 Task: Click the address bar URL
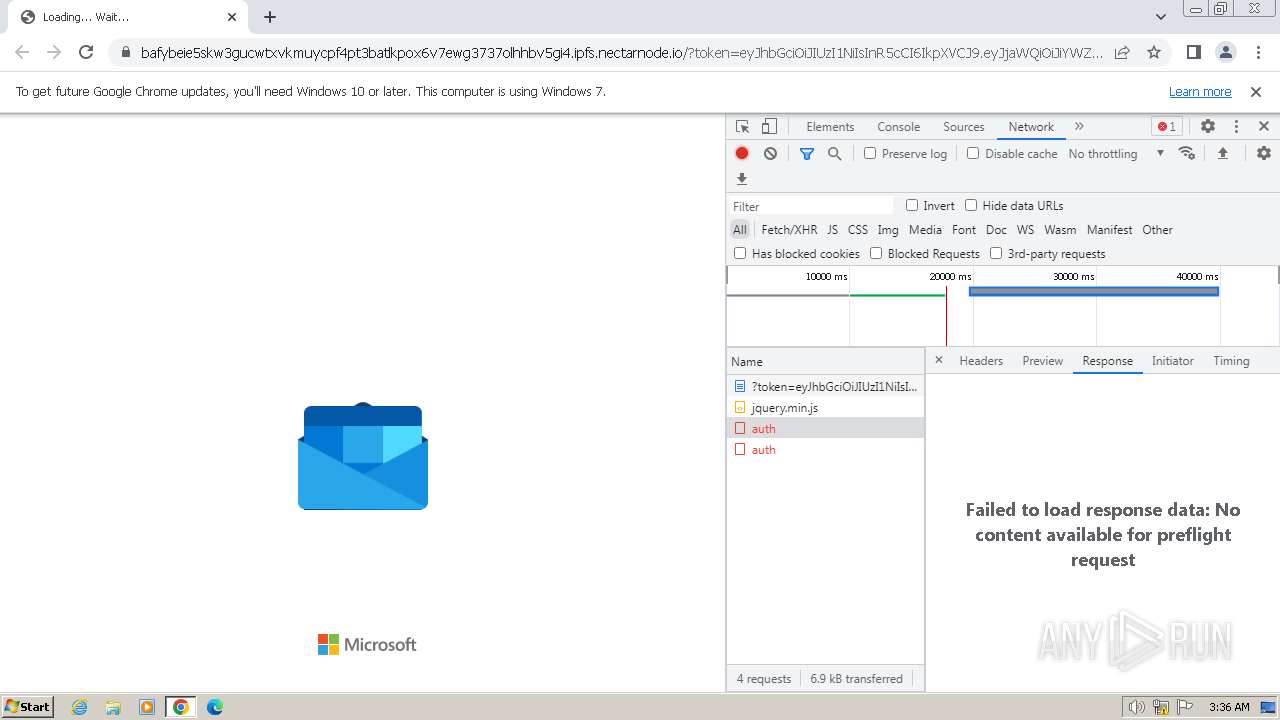point(622,53)
